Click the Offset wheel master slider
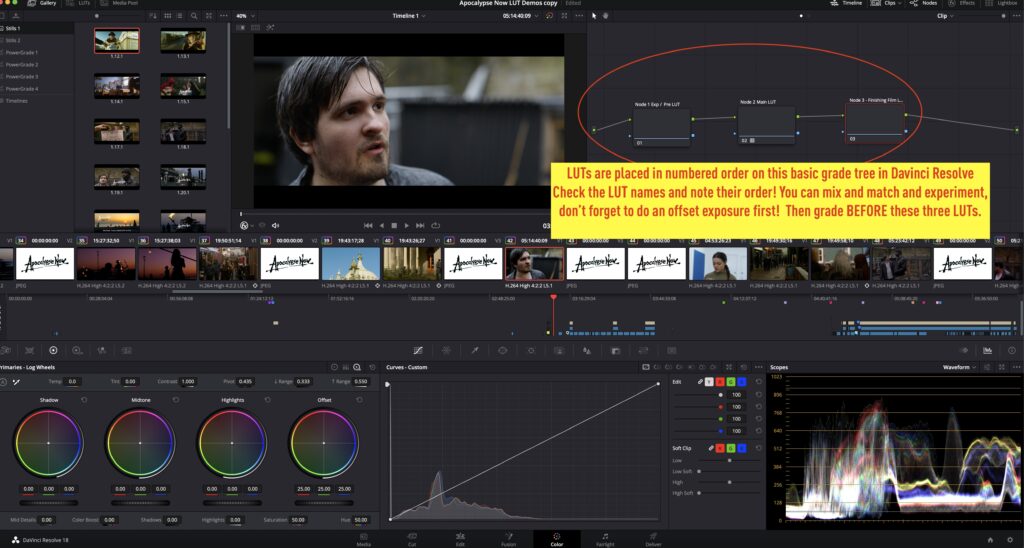Viewport: 1024px width, 548px height. [x=324, y=503]
